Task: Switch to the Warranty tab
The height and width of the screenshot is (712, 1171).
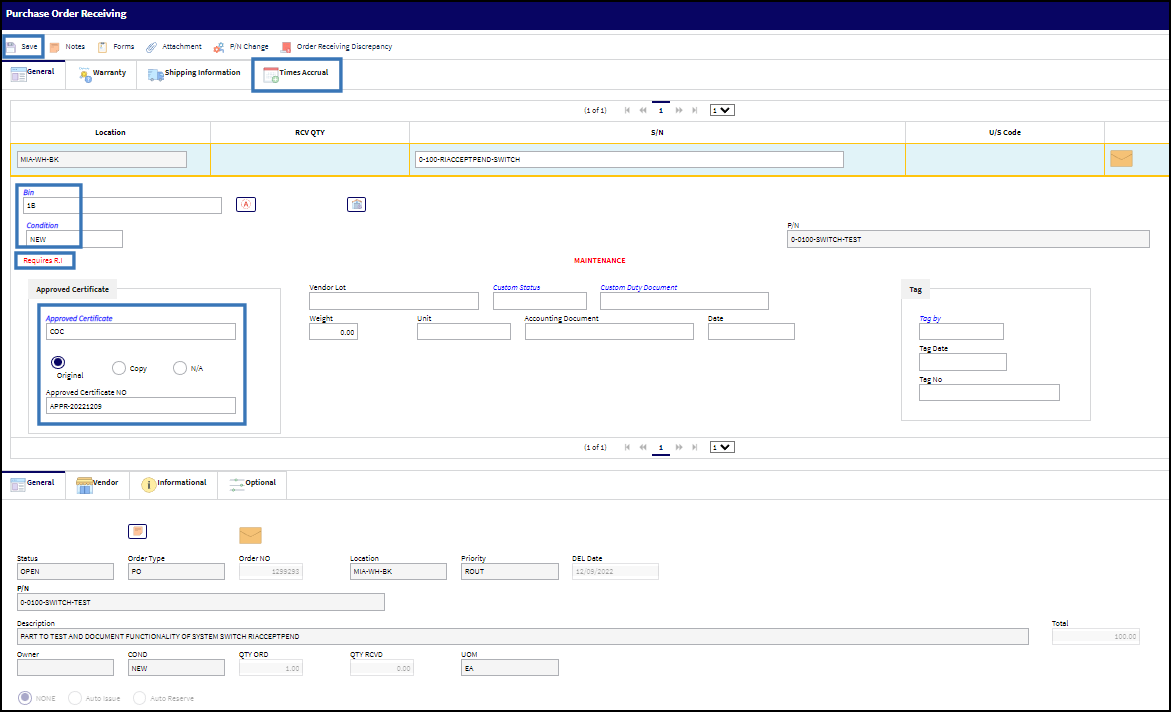Action: coord(102,73)
